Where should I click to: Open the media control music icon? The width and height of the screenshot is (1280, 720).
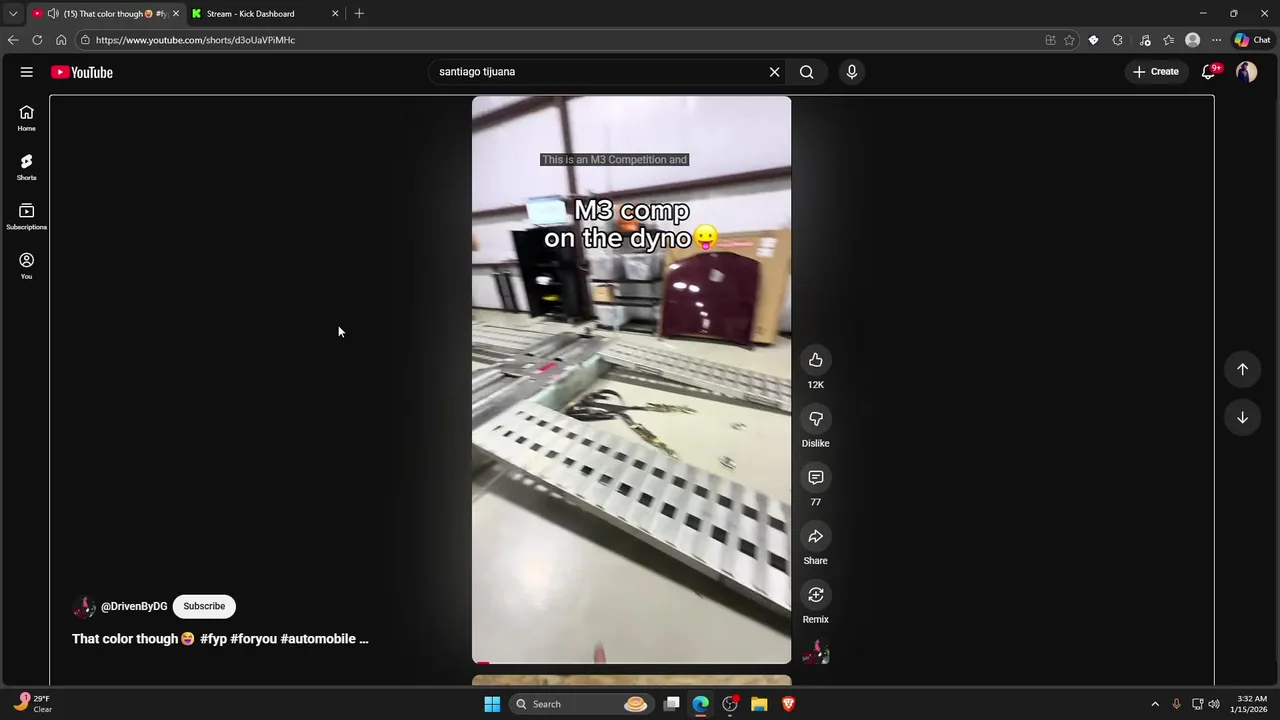(1144, 40)
